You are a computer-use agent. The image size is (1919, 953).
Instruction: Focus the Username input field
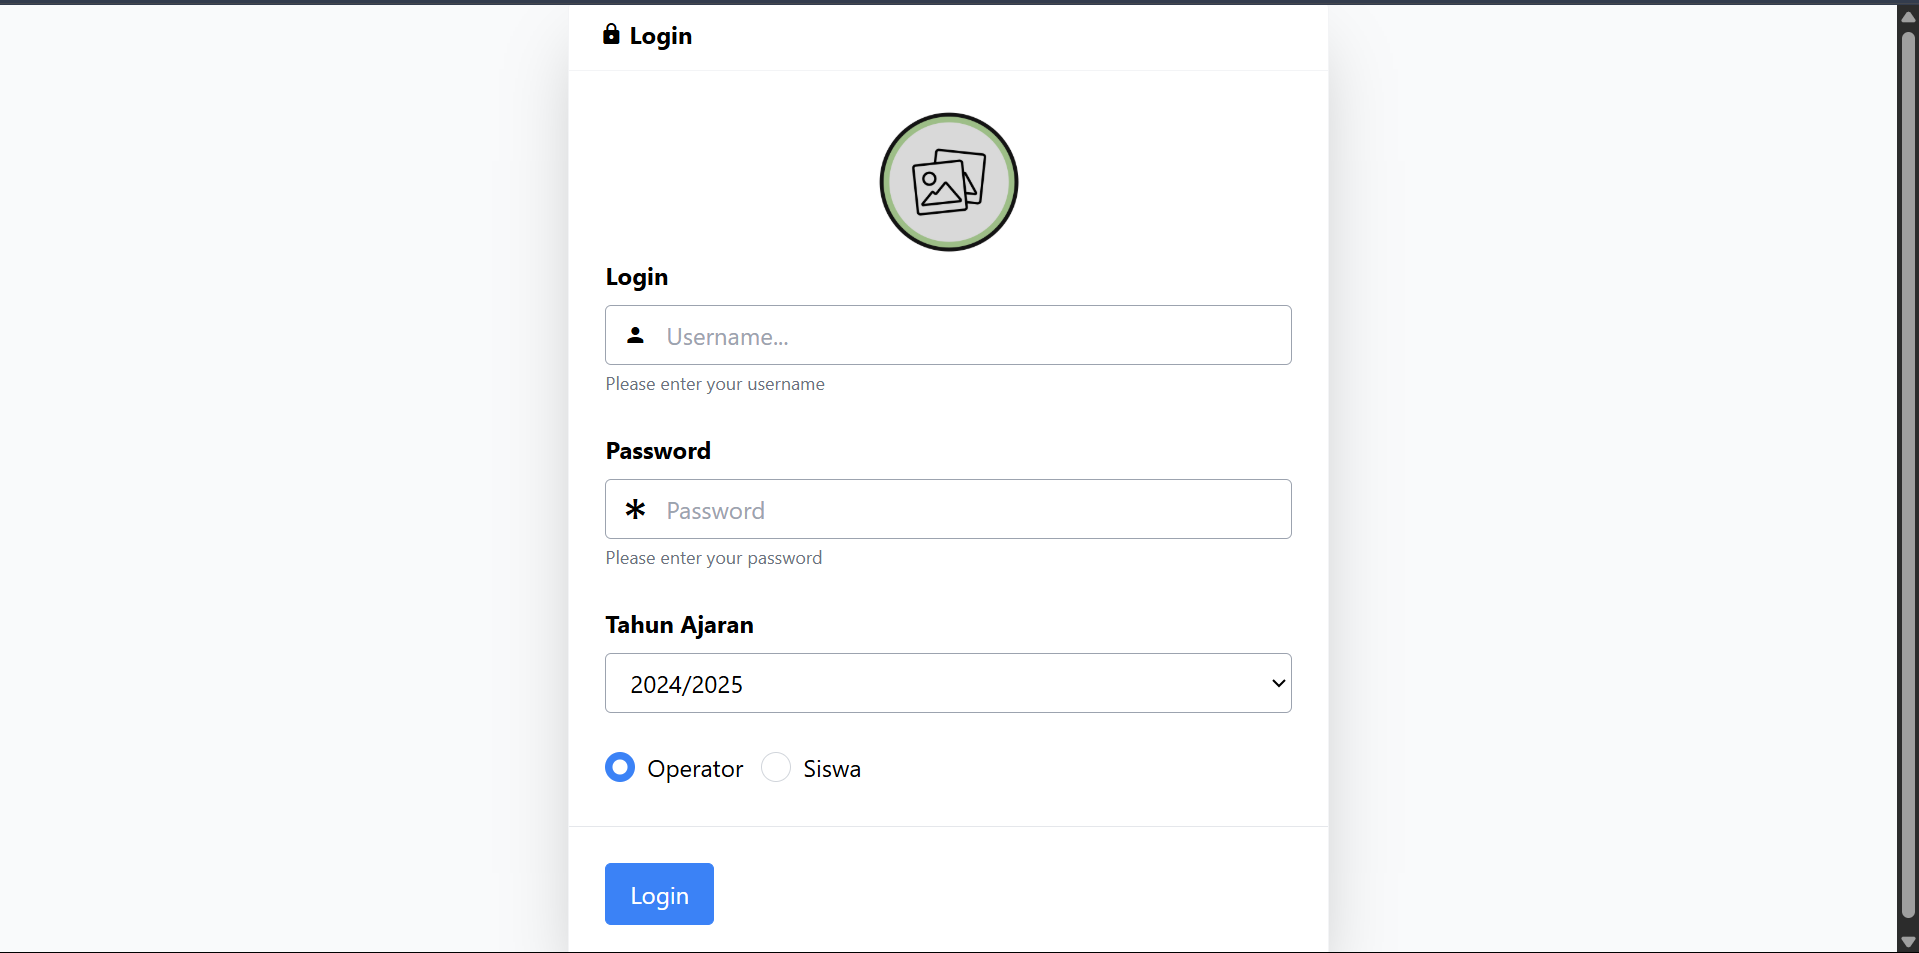pos(970,336)
